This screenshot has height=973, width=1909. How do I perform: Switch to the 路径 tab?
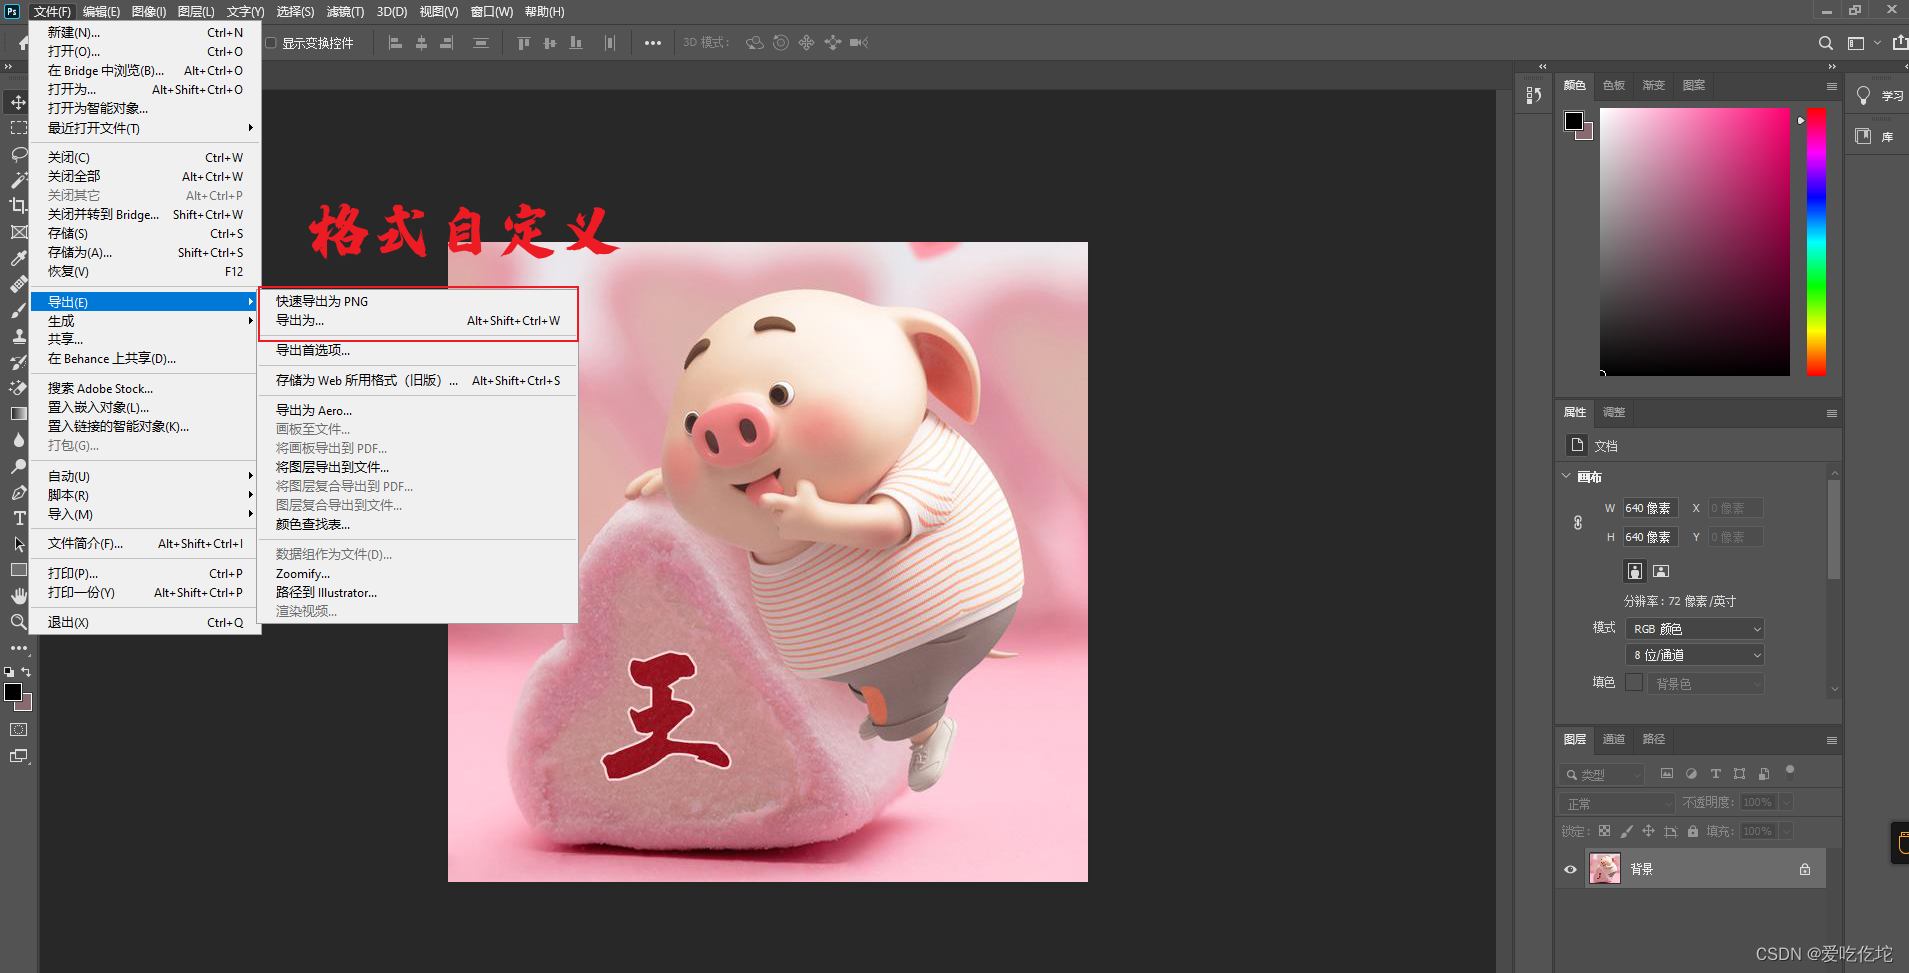[1654, 739]
